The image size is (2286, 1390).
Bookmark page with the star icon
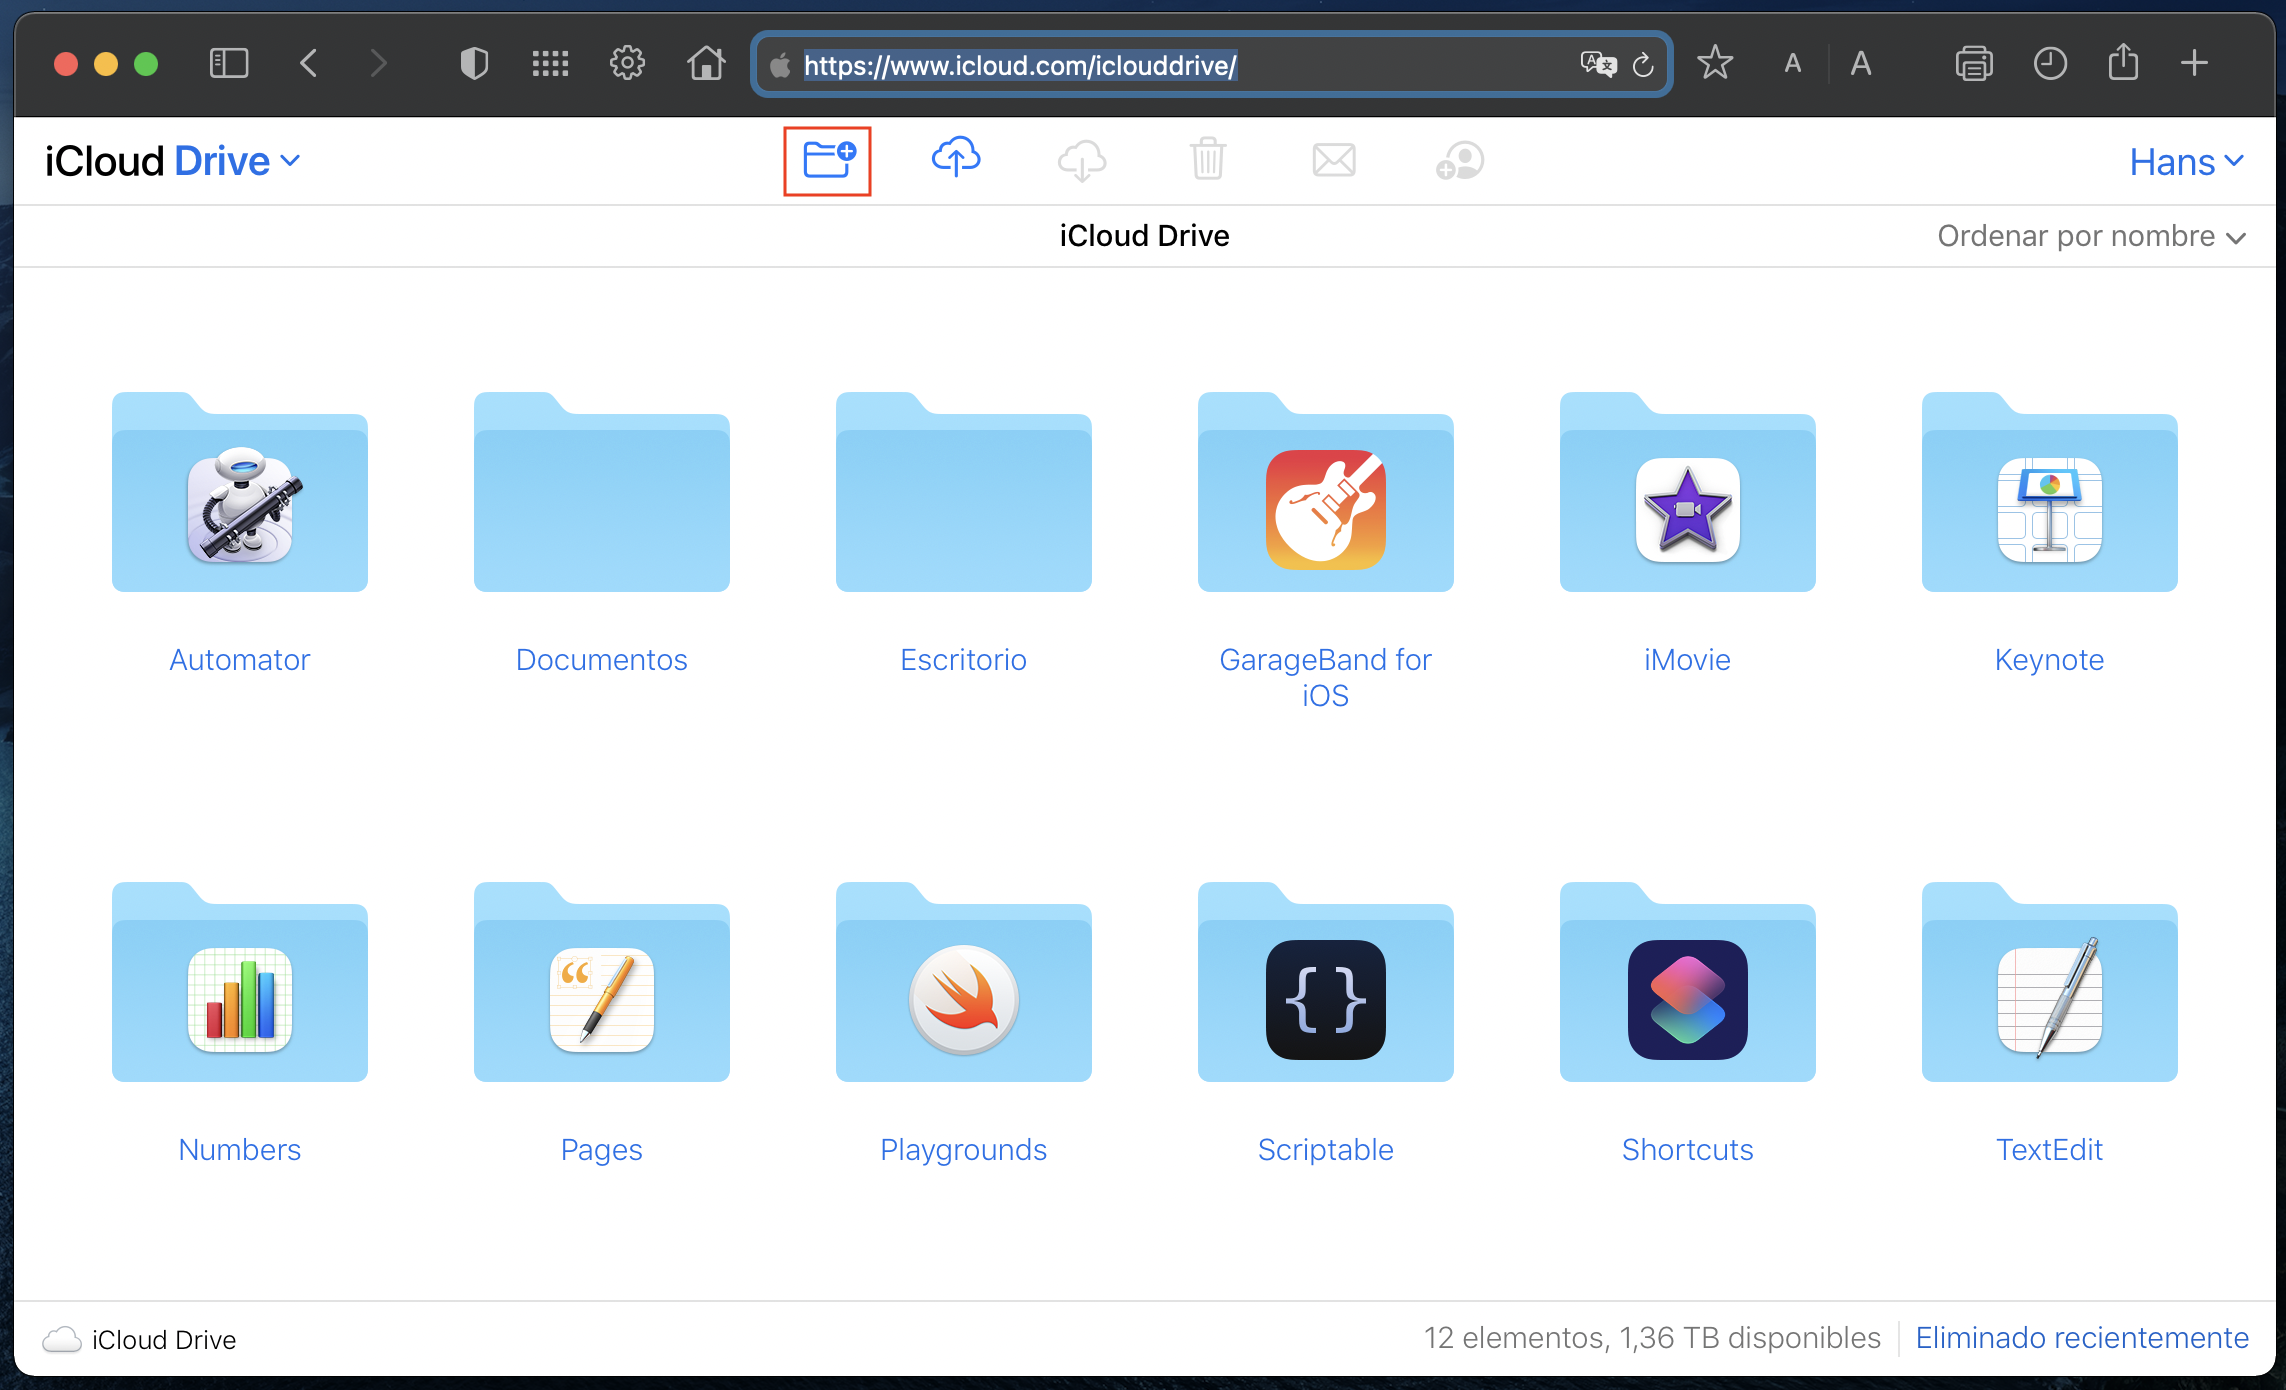pos(1715,63)
